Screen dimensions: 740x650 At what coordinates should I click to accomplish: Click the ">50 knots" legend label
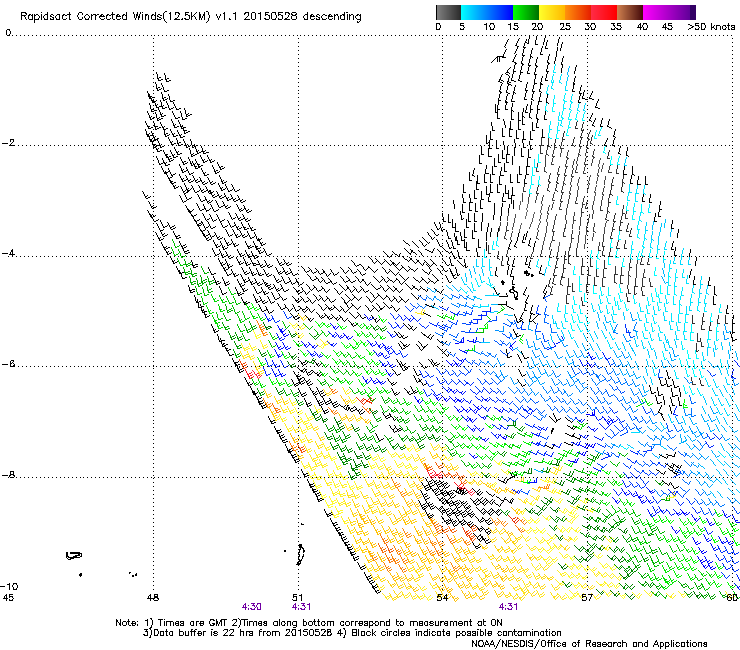(x=711, y=27)
